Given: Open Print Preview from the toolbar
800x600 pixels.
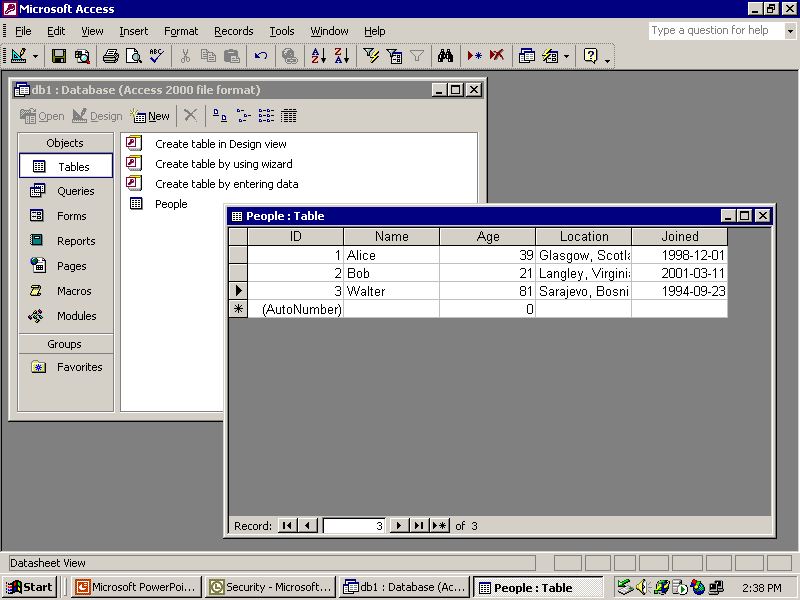Looking at the screenshot, I should [134, 56].
